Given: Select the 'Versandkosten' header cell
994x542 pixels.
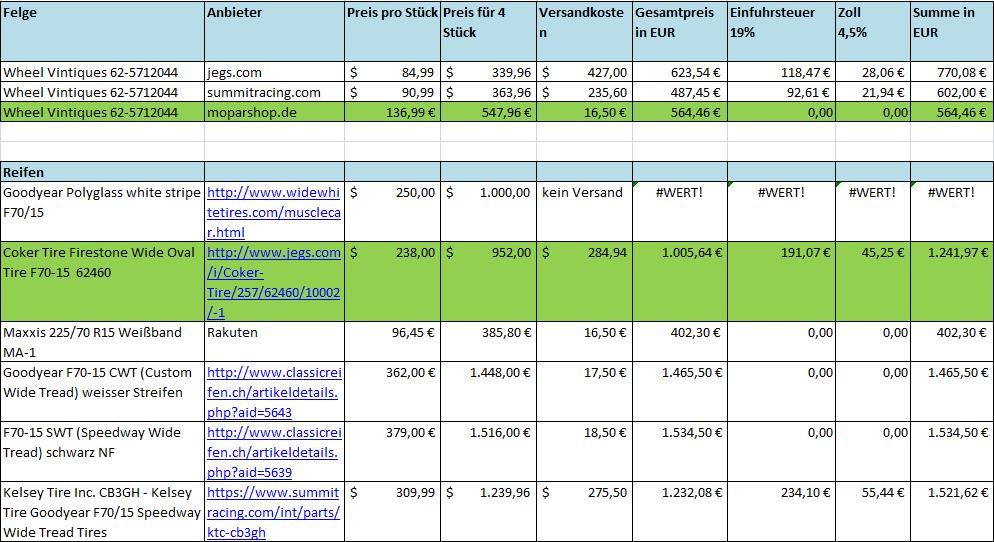Looking at the screenshot, I should pos(584,31).
